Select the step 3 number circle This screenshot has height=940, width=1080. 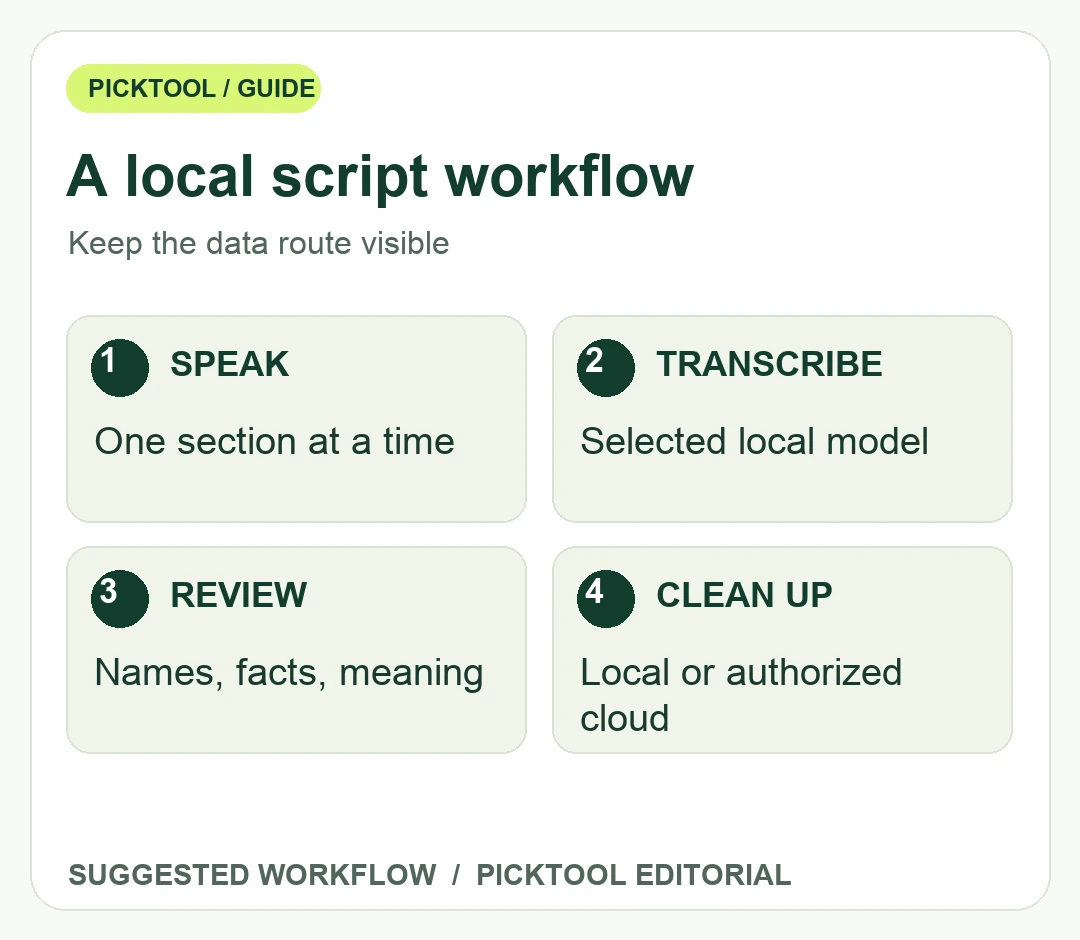tap(120, 598)
